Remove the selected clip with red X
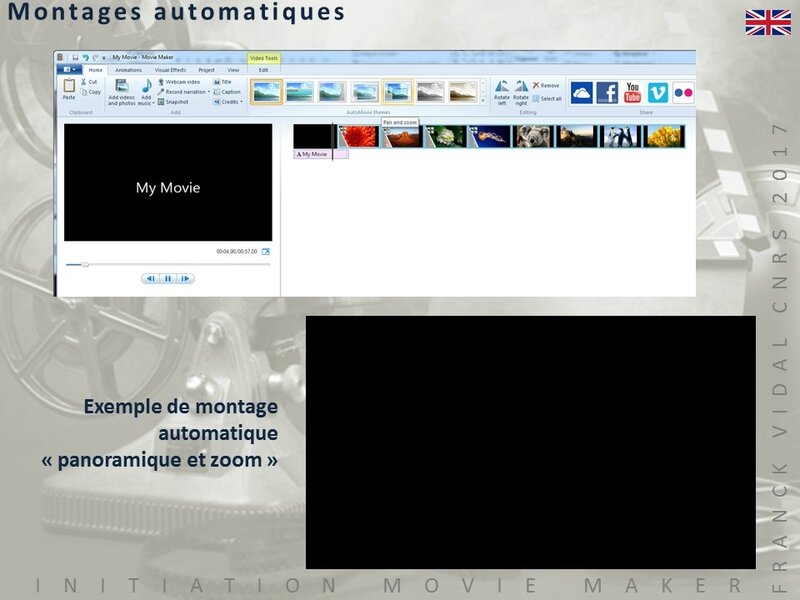The height and width of the screenshot is (600, 800). pos(546,85)
